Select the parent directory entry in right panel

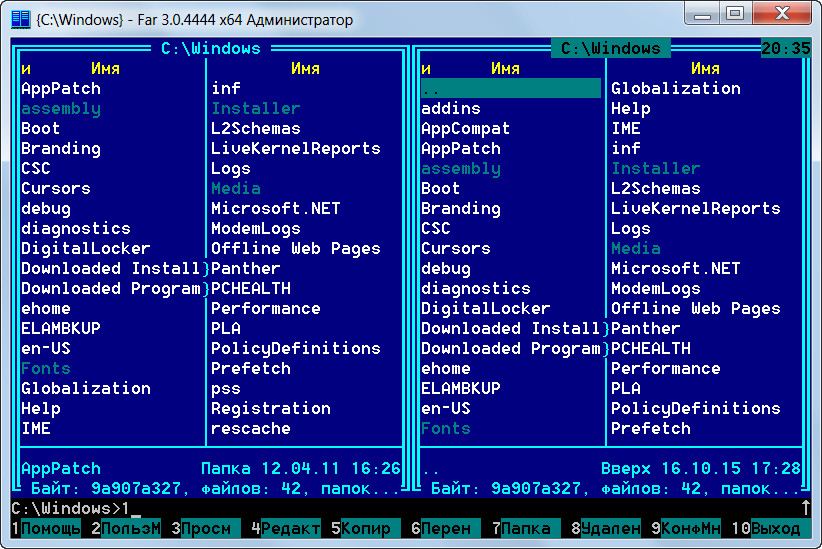point(511,89)
